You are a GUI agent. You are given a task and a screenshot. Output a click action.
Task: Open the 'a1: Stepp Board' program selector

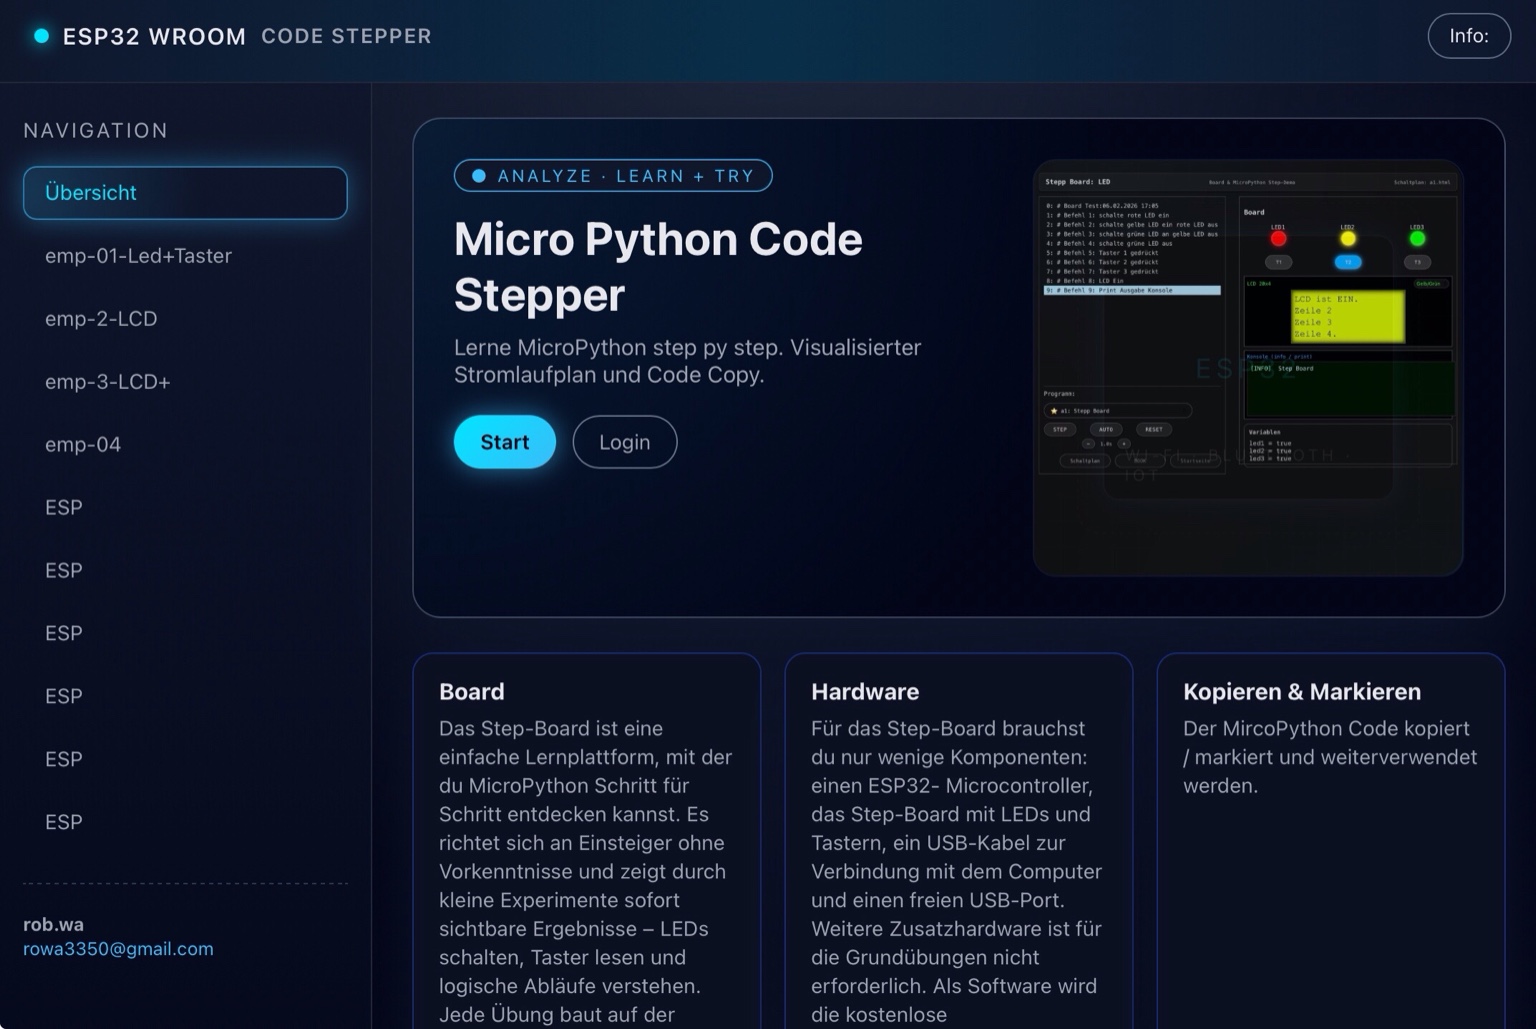tap(1118, 411)
